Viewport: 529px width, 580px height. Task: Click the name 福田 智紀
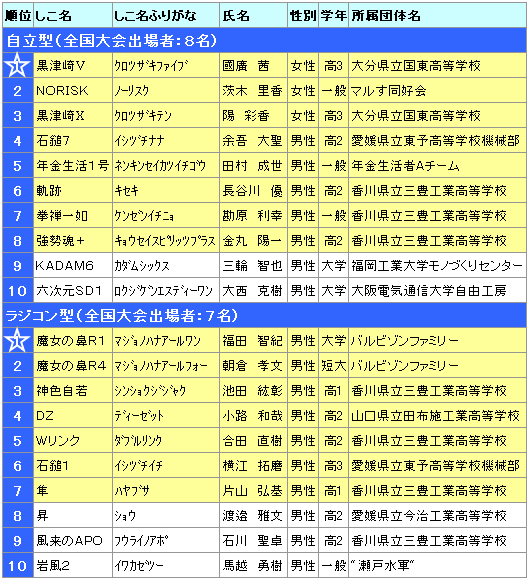(252, 340)
